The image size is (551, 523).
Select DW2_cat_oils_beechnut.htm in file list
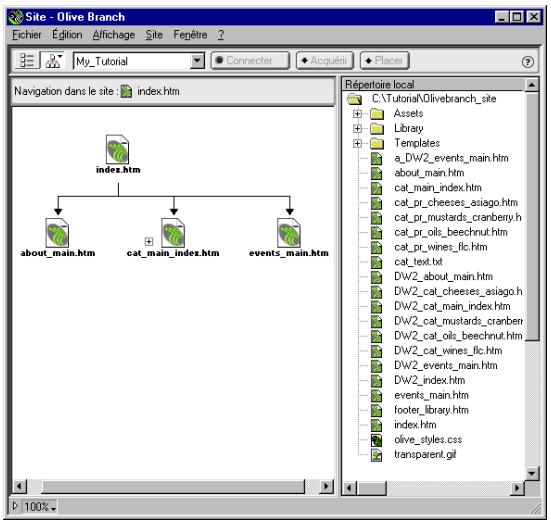[x=458, y=336]
